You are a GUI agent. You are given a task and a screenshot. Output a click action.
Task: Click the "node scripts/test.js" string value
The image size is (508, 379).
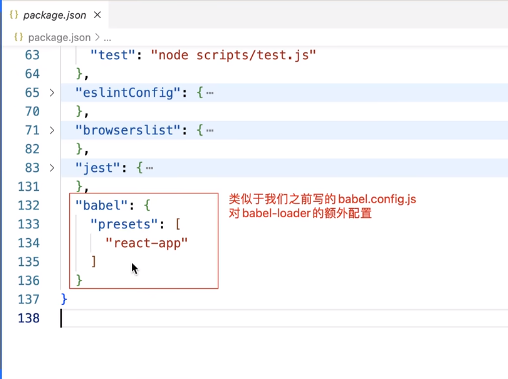[x=233, y=55]
